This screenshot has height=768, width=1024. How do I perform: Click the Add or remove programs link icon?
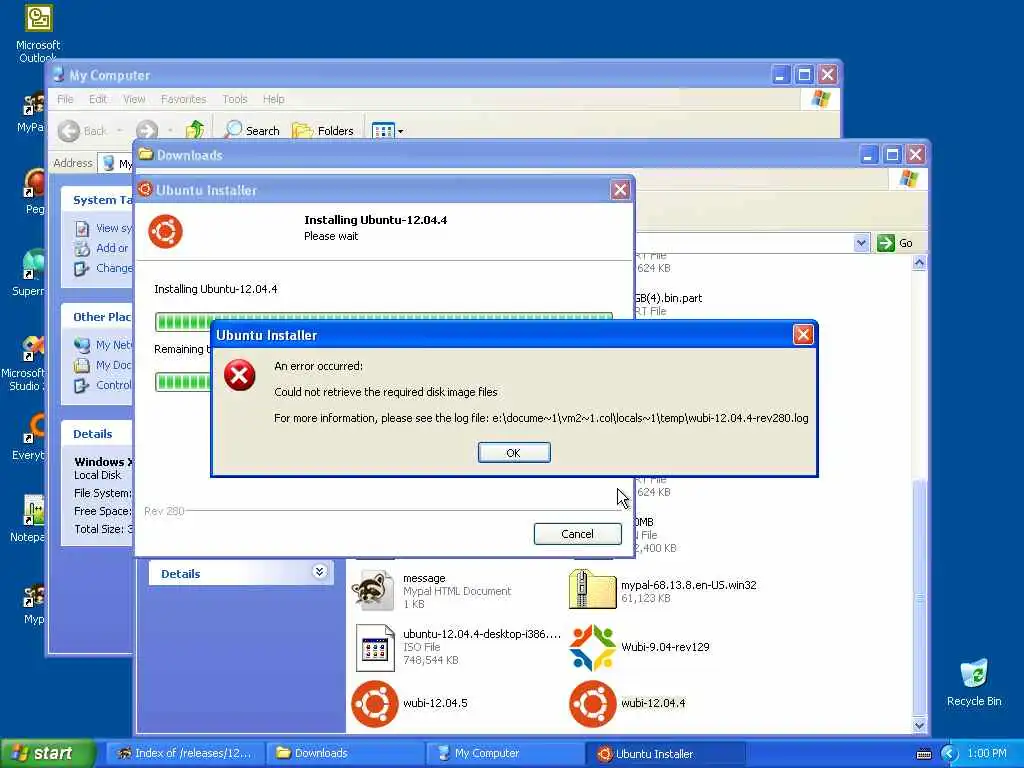point(82,248)
